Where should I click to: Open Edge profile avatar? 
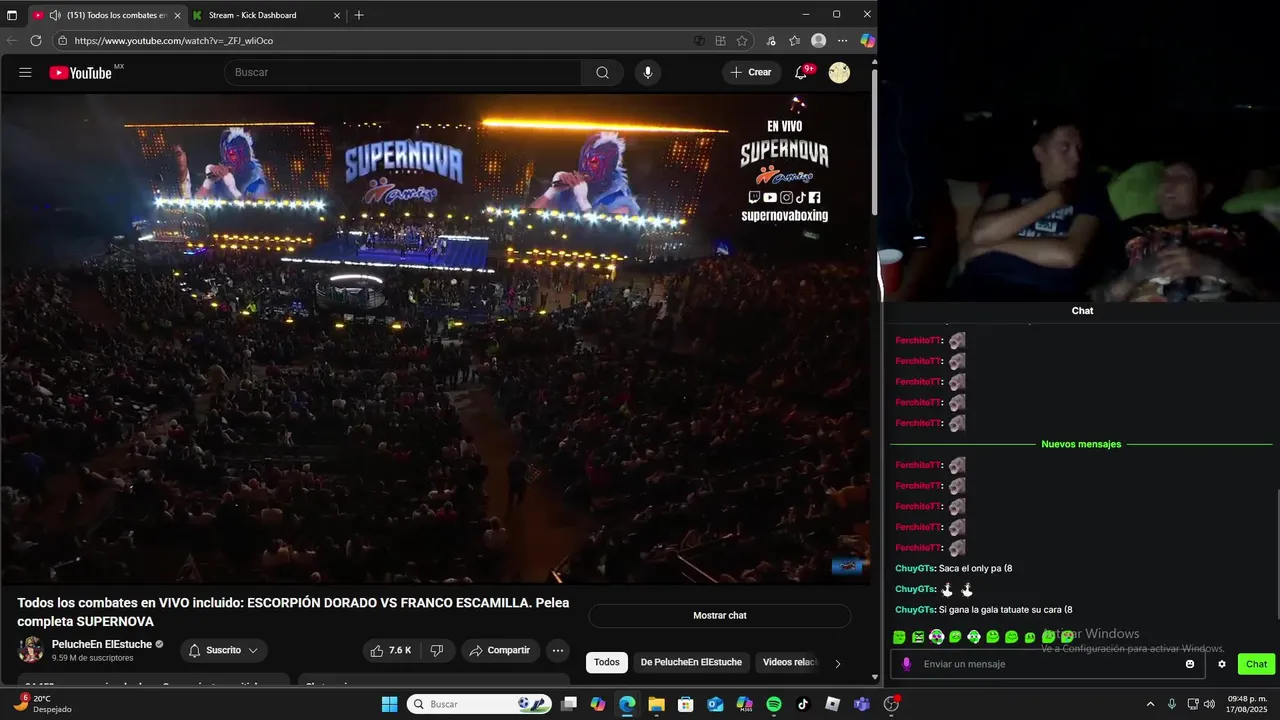click(x=819, y=41)
